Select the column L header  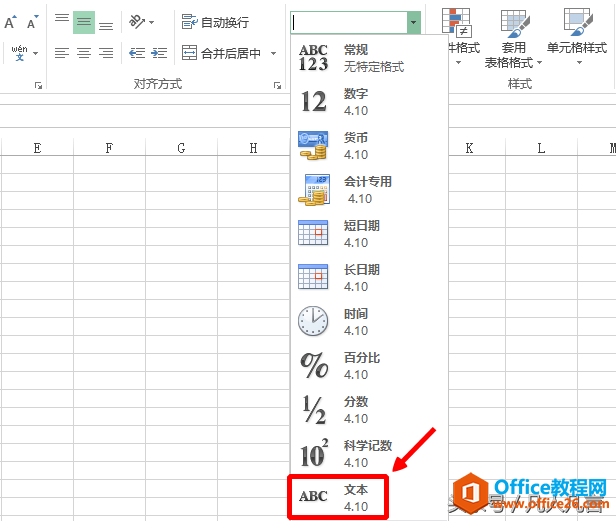click(x=541, y=148)
